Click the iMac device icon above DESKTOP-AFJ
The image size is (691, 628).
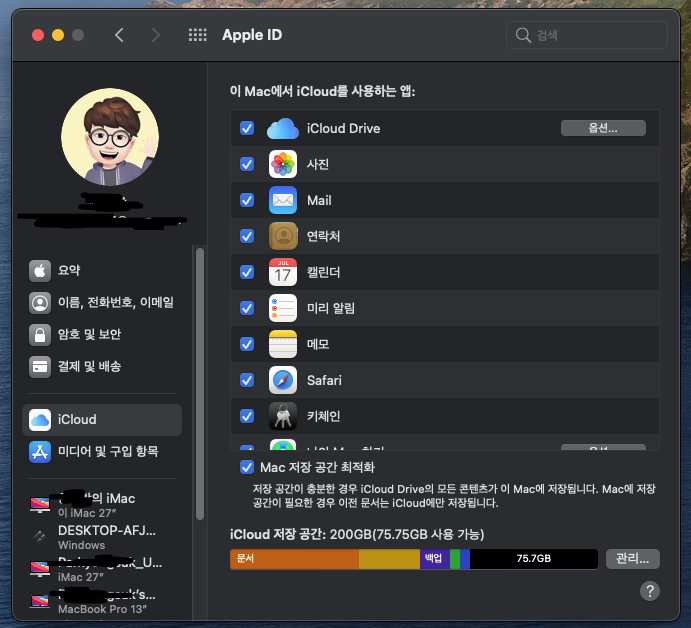(x=40, y=505)
